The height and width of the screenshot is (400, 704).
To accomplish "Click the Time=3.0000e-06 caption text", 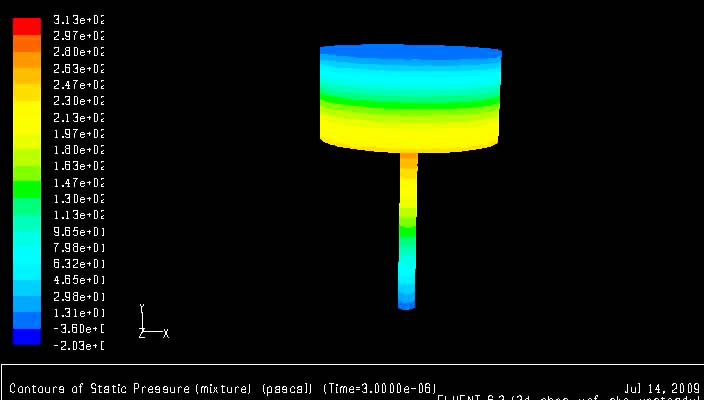I will 379,388.
